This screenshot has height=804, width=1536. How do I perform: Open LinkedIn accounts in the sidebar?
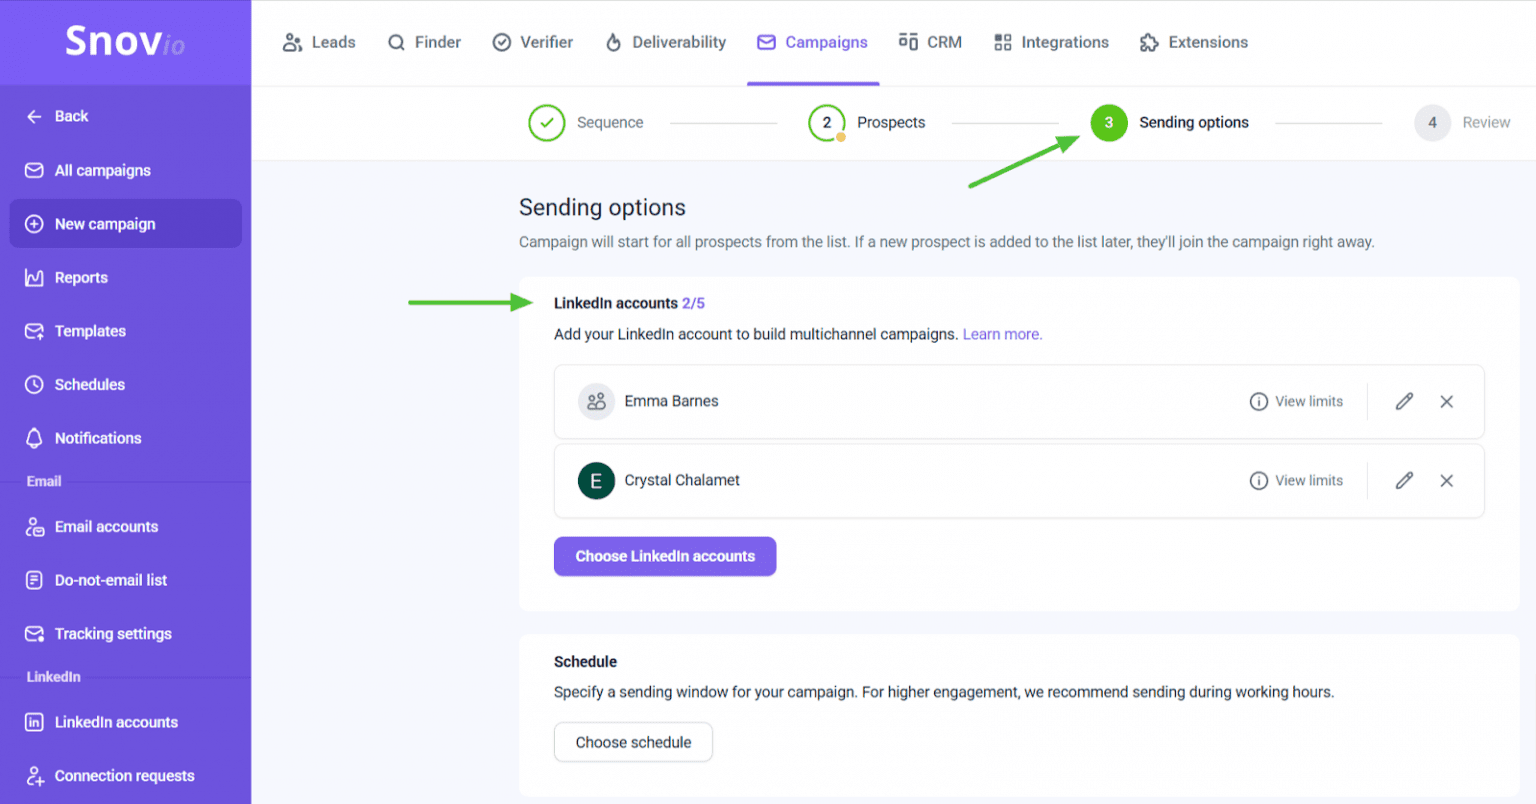pyautogui.click(x=117, y=722)
